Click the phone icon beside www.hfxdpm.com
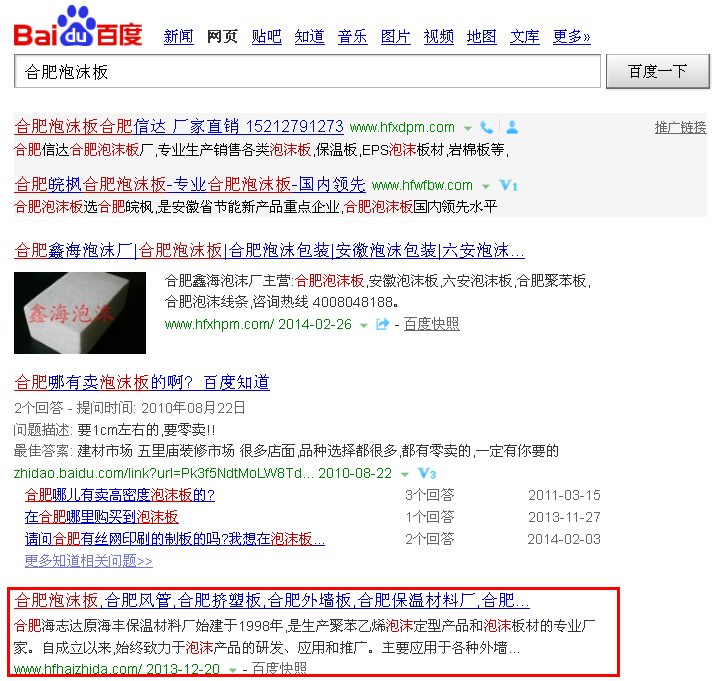 tap(487, 127)
